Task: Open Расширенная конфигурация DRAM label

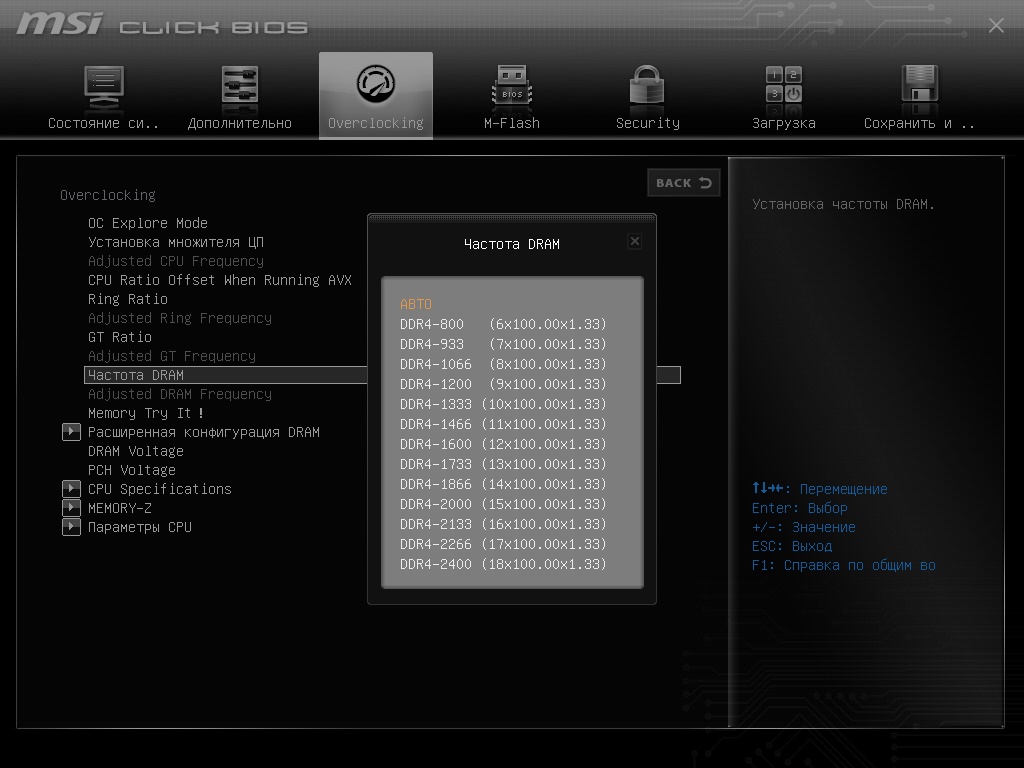Action: pyautogui.click(x=204, y=432)
